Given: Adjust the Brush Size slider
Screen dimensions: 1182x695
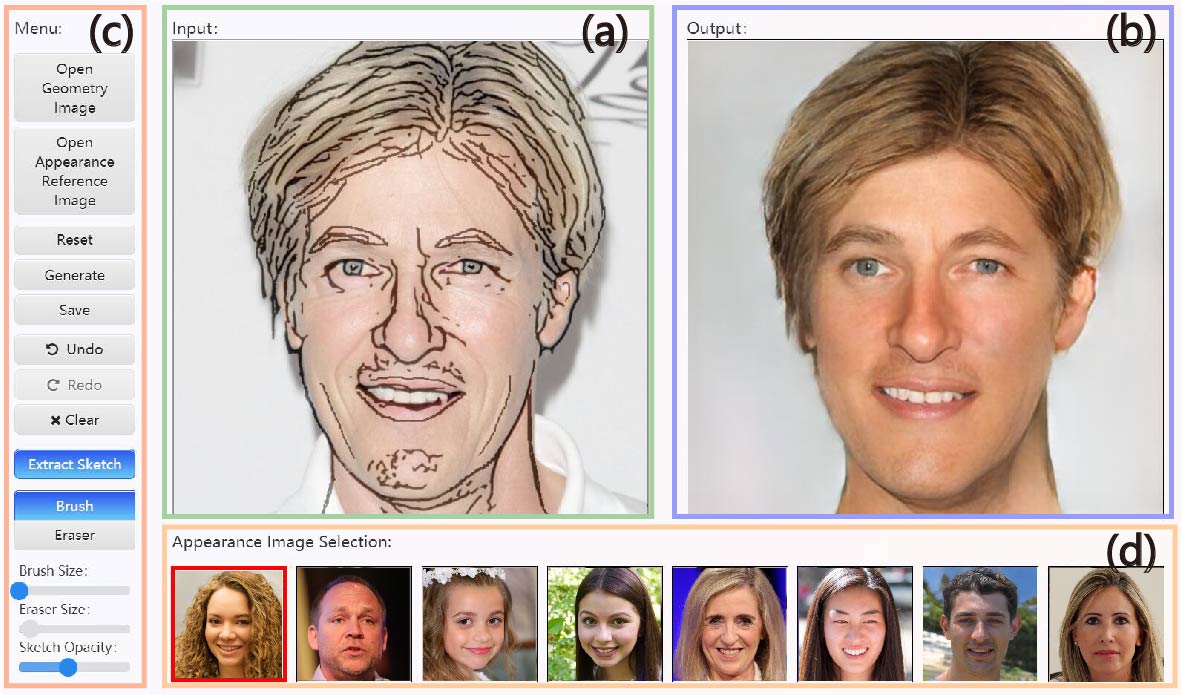Looking at the screenshot, I should pos(74,590).
